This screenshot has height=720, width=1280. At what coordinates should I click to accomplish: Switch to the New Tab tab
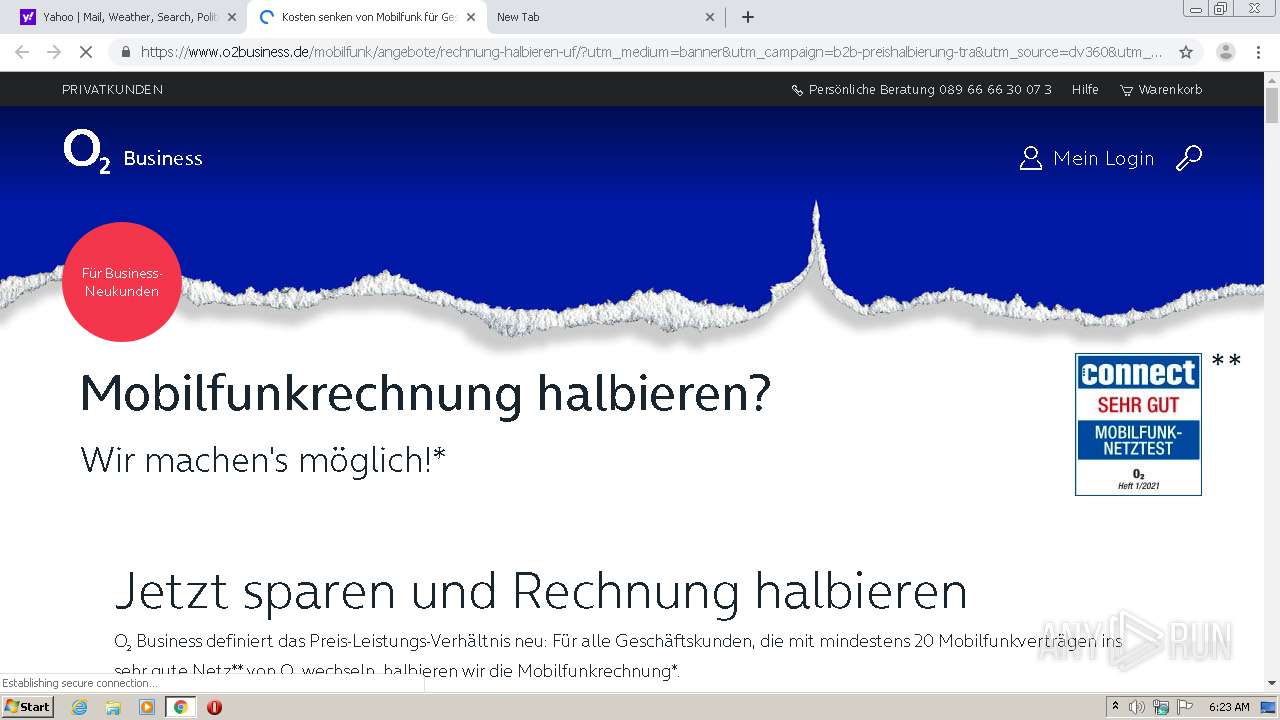(606, 17)
